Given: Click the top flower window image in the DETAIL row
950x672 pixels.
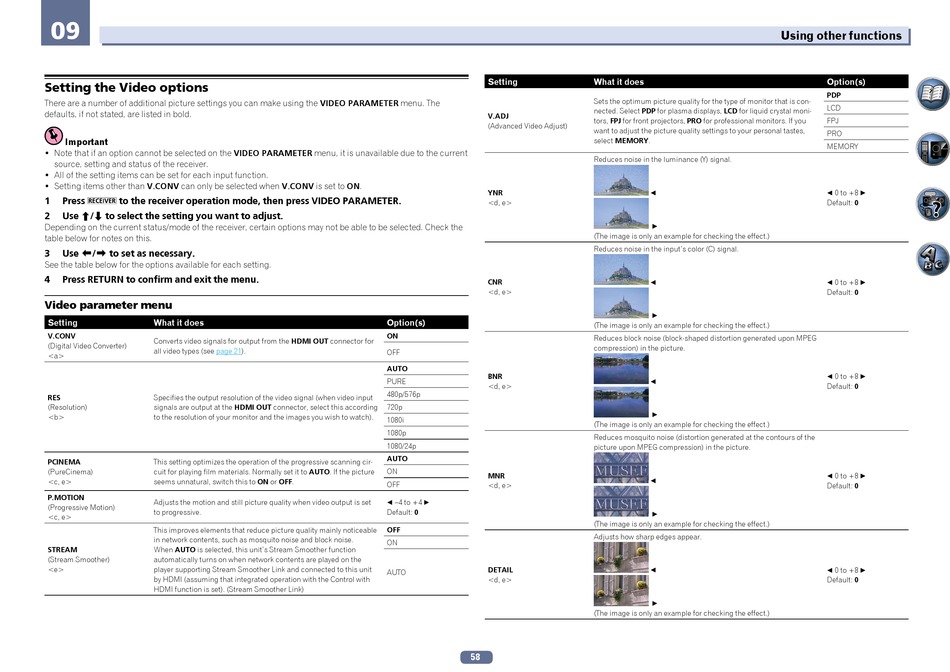Looking at the screenshot, I should [x=621, y=557].
